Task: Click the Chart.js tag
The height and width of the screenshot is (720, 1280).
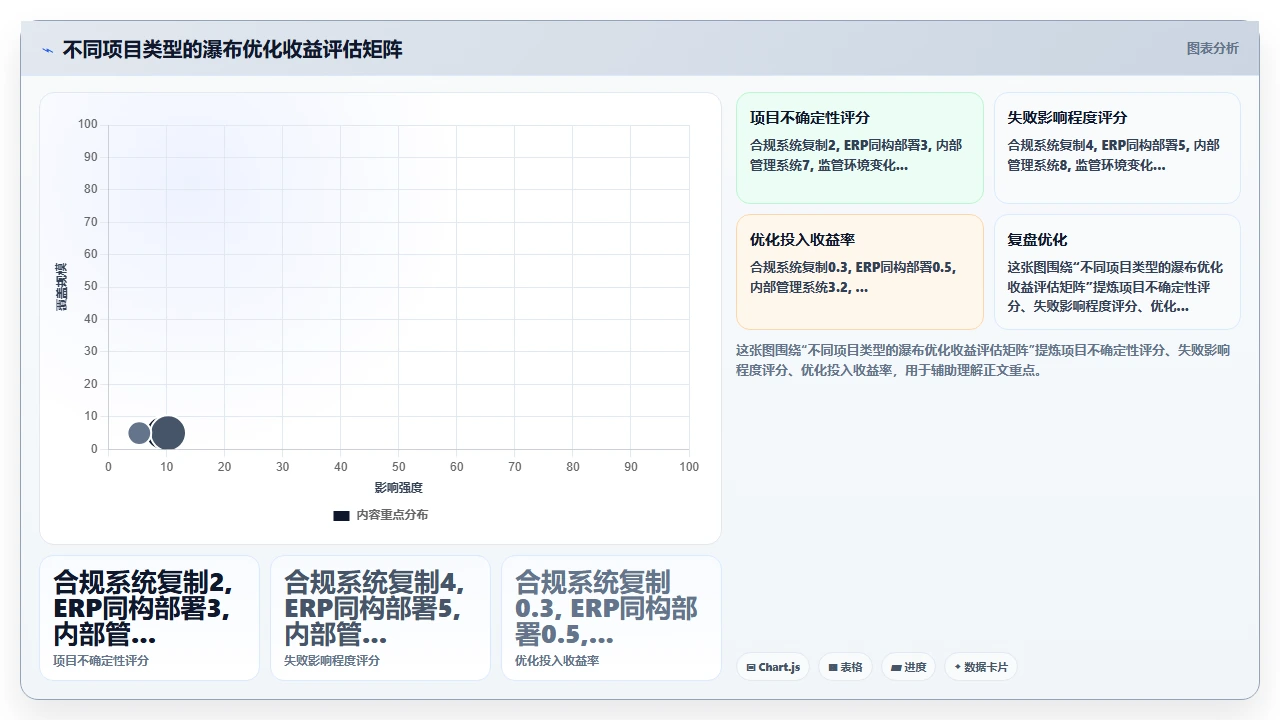Action: coord(773,667)
